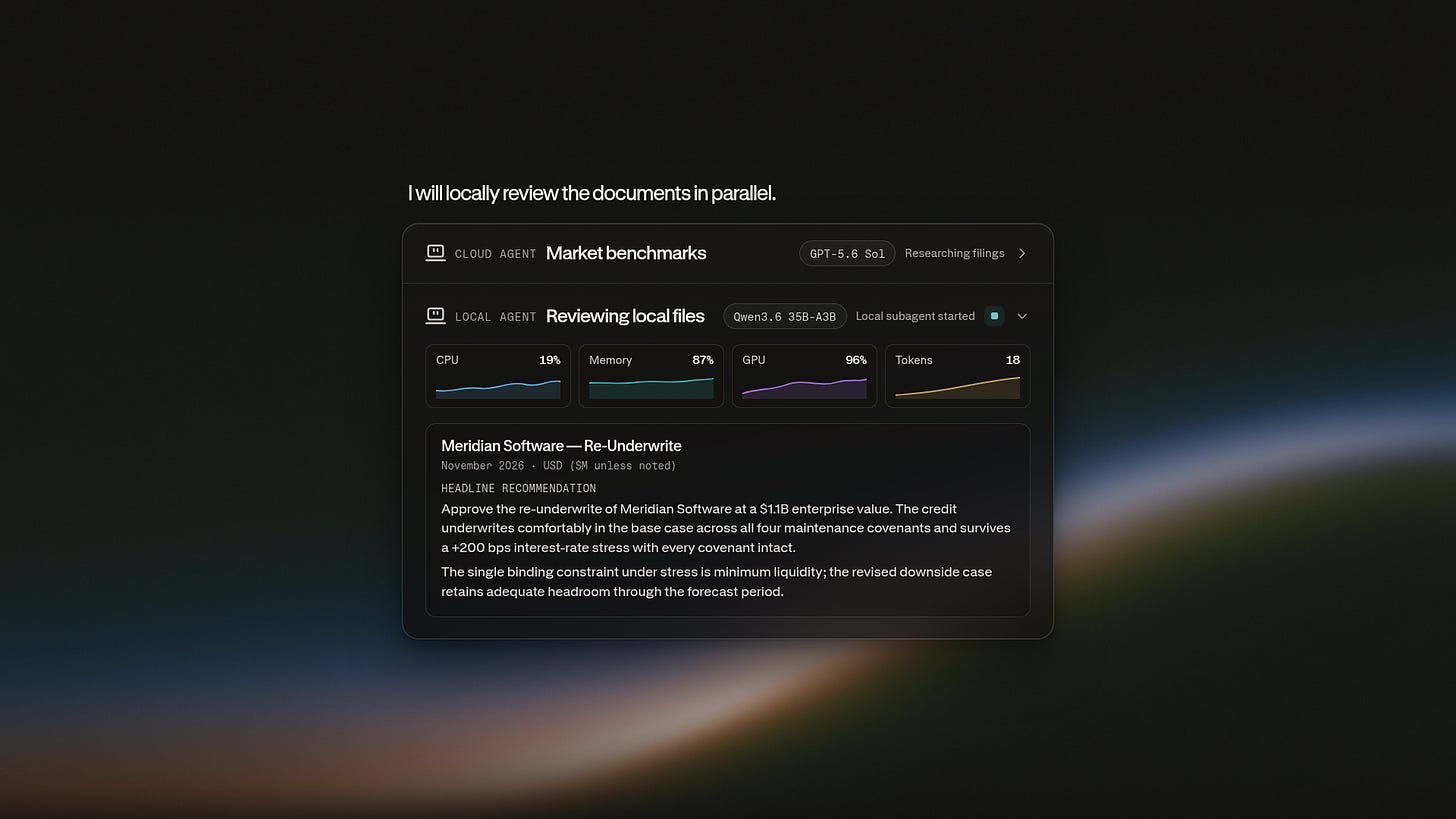The image size is (1456, 819).
Task: Open the GPU usage card
Action: pos(804,376)
